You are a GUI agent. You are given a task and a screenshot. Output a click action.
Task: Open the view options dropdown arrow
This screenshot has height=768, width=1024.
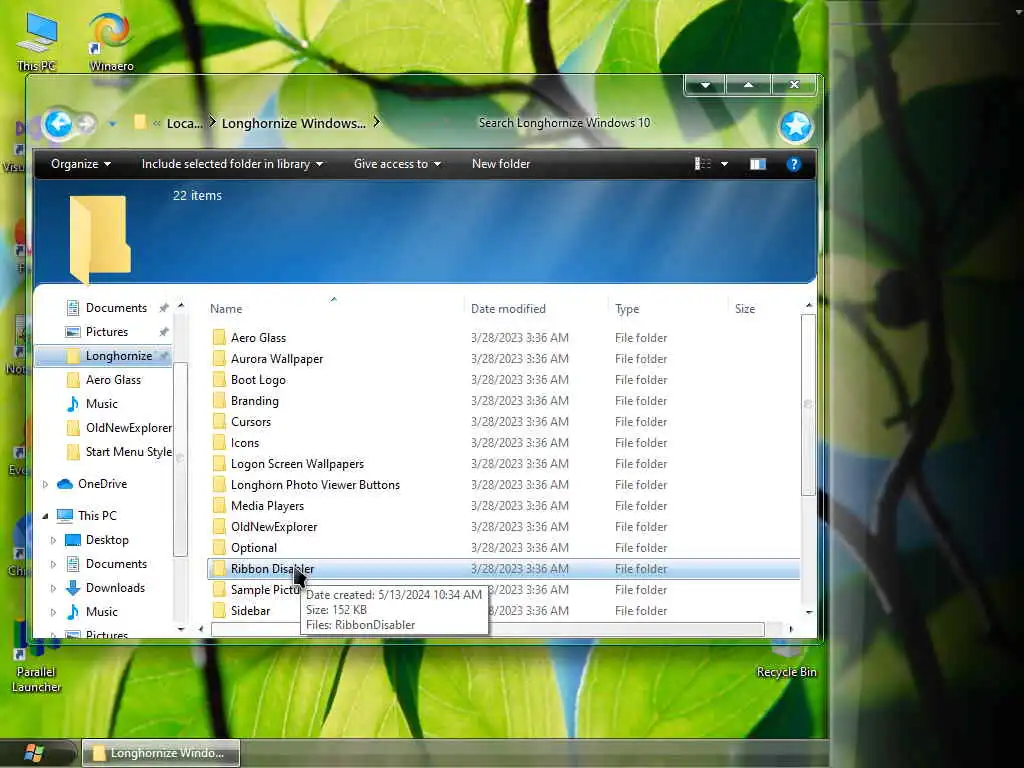coord(724,164)
